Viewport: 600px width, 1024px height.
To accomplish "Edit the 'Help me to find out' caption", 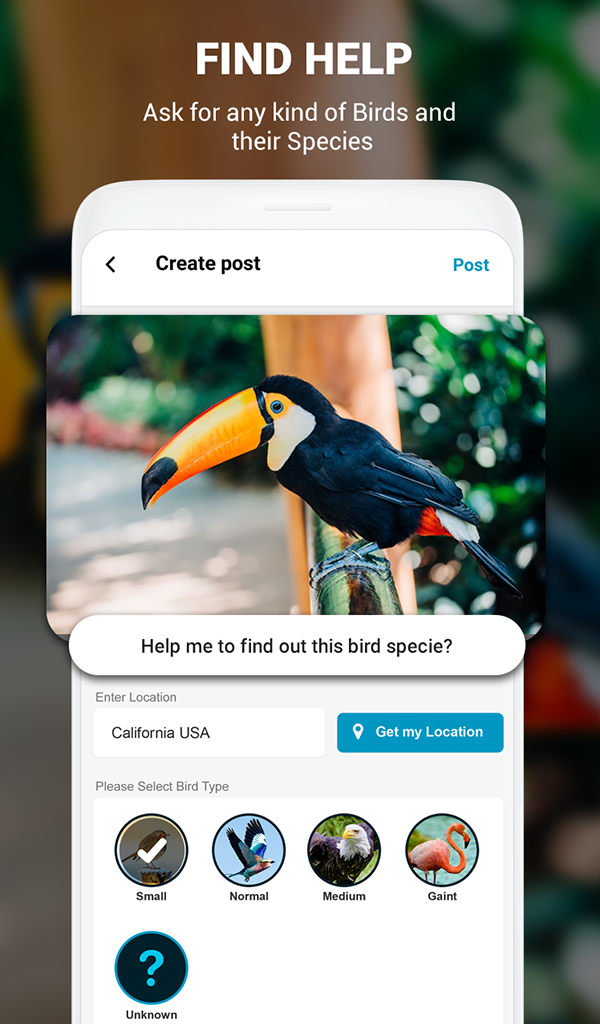I will (x=297, y=646).
